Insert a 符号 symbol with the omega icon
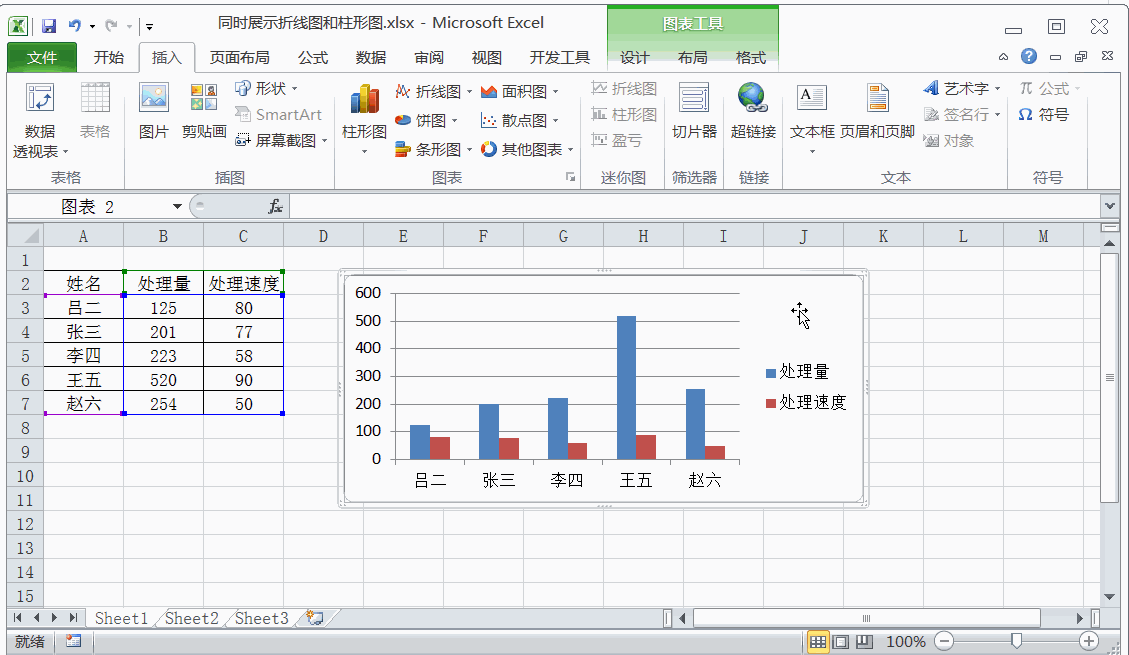 pyautogui.click(x=1043, y=114)
